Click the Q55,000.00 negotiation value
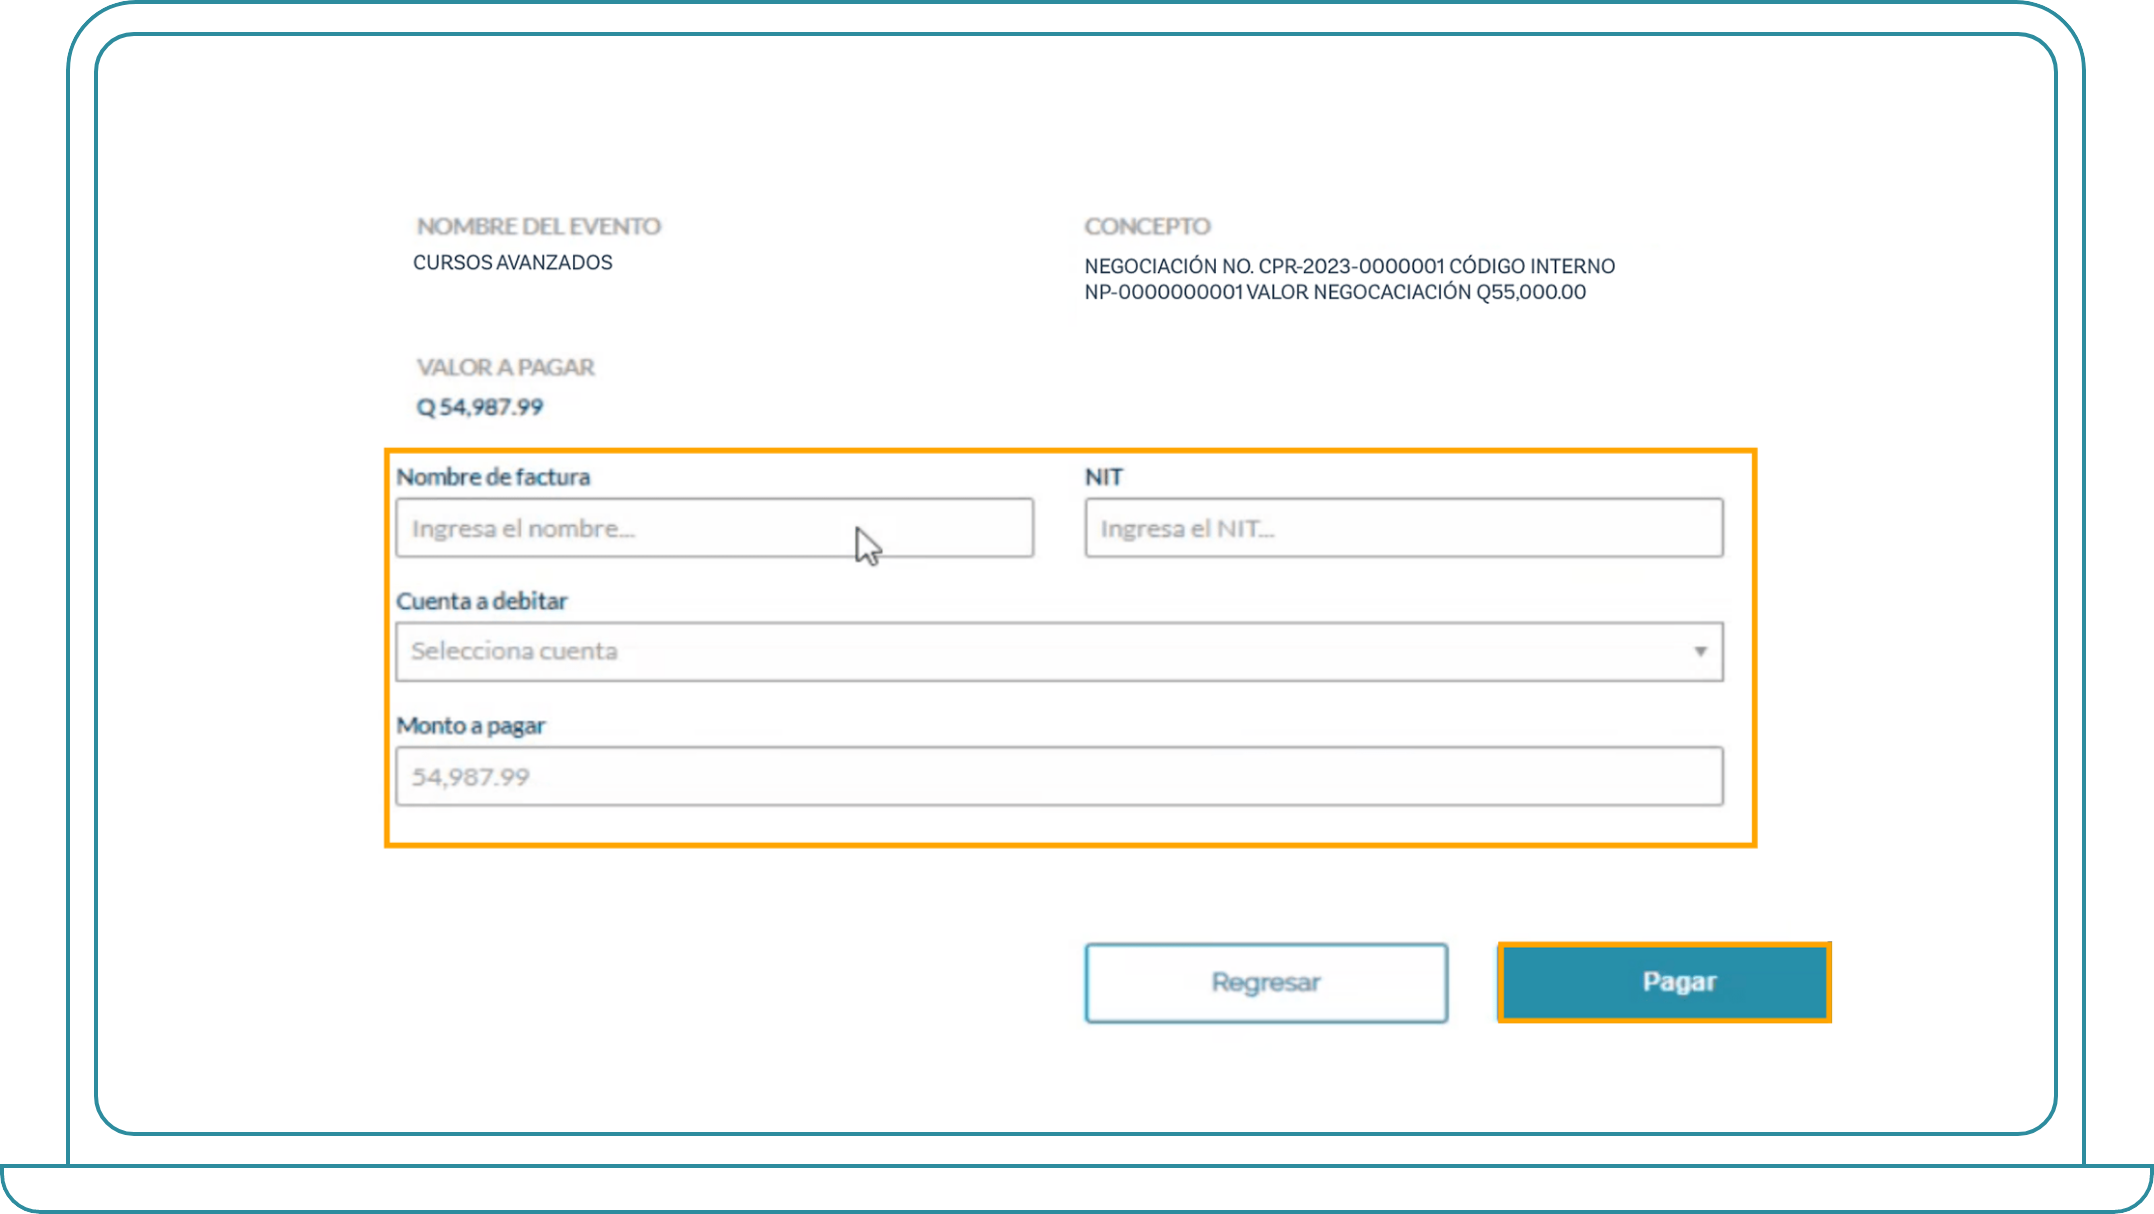This screenshot has width=2154, height=1214. pos(1530,292)
